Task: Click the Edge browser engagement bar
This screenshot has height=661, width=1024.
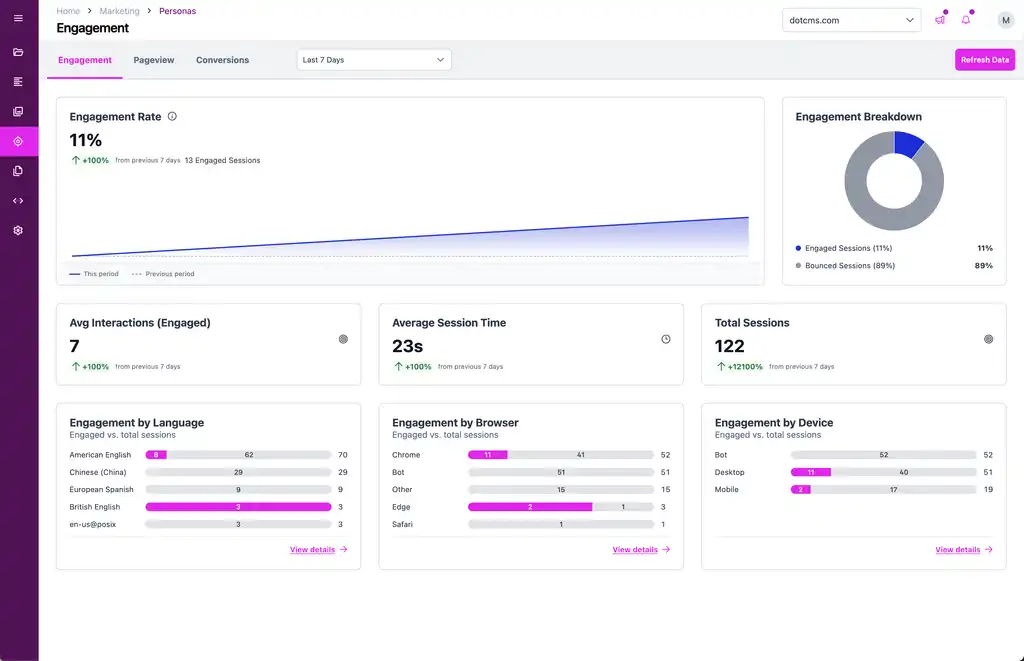Action: 561,507
